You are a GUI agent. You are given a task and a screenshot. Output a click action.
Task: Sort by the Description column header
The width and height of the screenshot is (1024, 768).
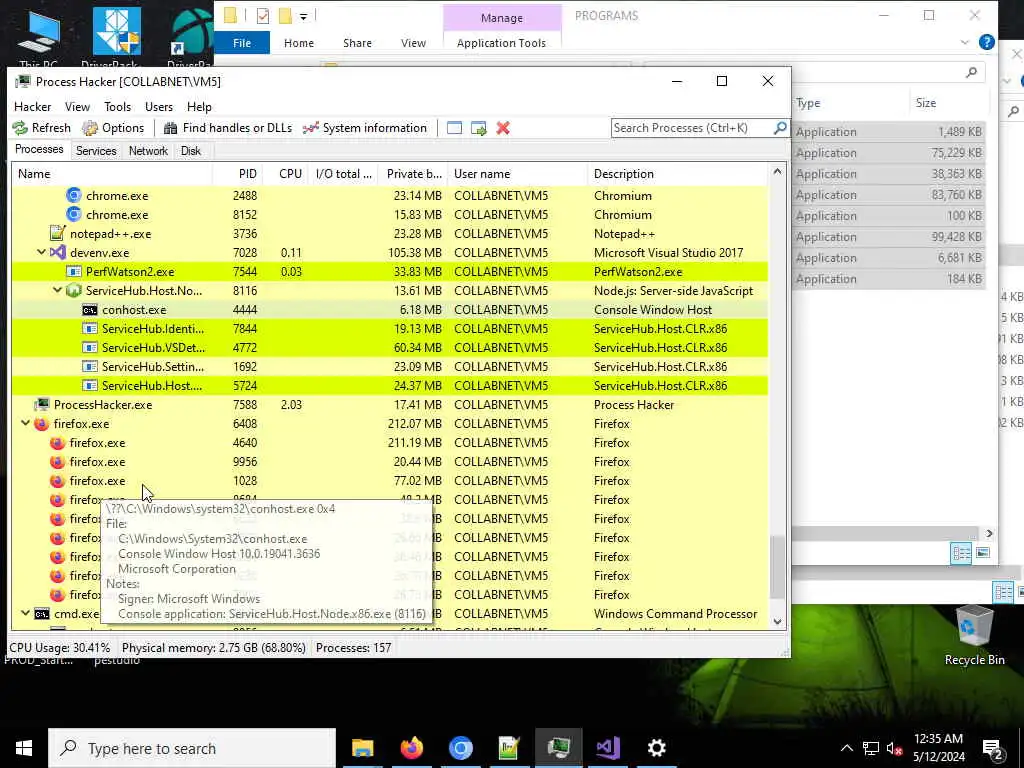[x=678, y=174]
